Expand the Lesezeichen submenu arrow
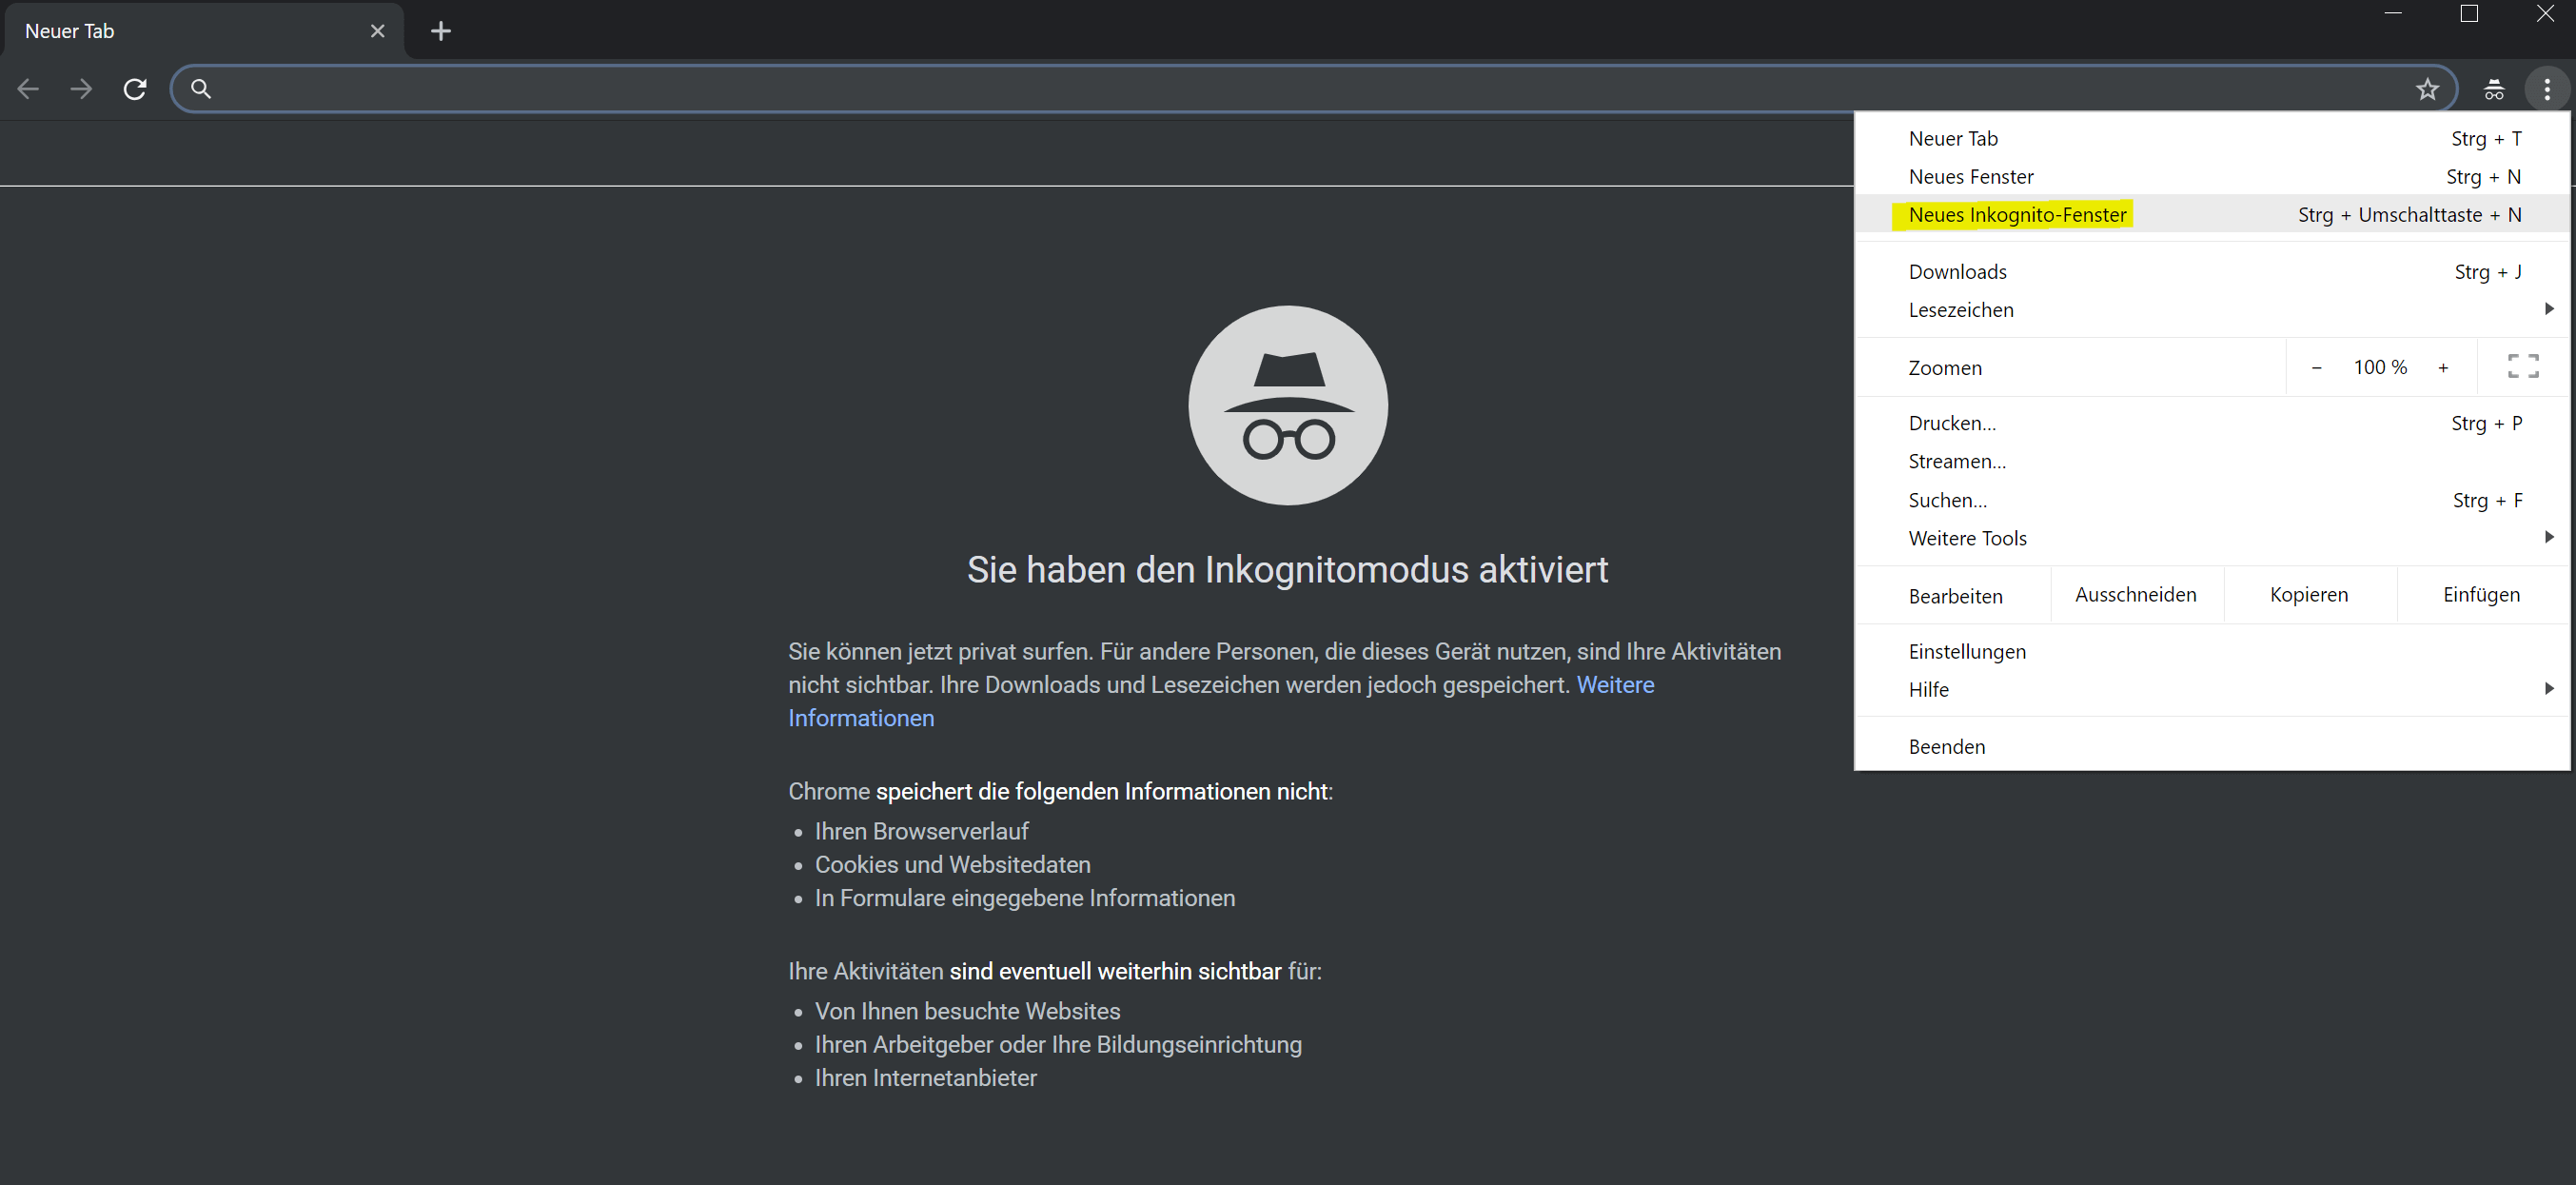Screen dimensions: 2576x1185 pos(2549,309)
